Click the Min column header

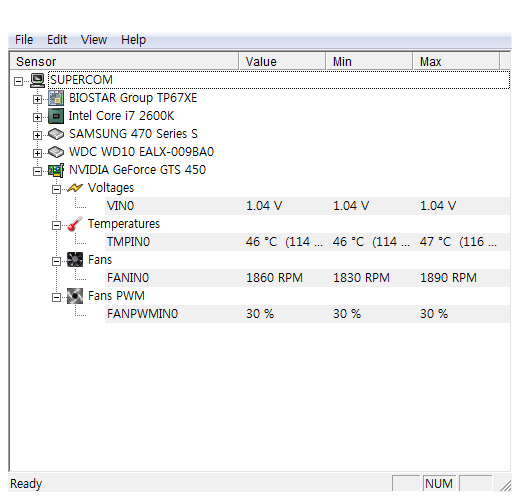point(369,61)
